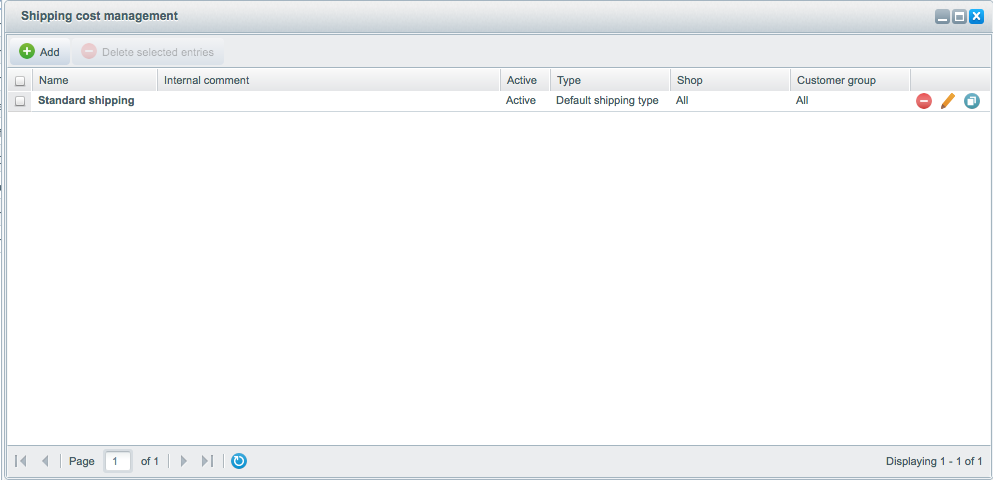The height and width of the screenshot is (480, 993).
Task: Click the red delete icon for Standard shipping
Action: click(x=923, y=101)
